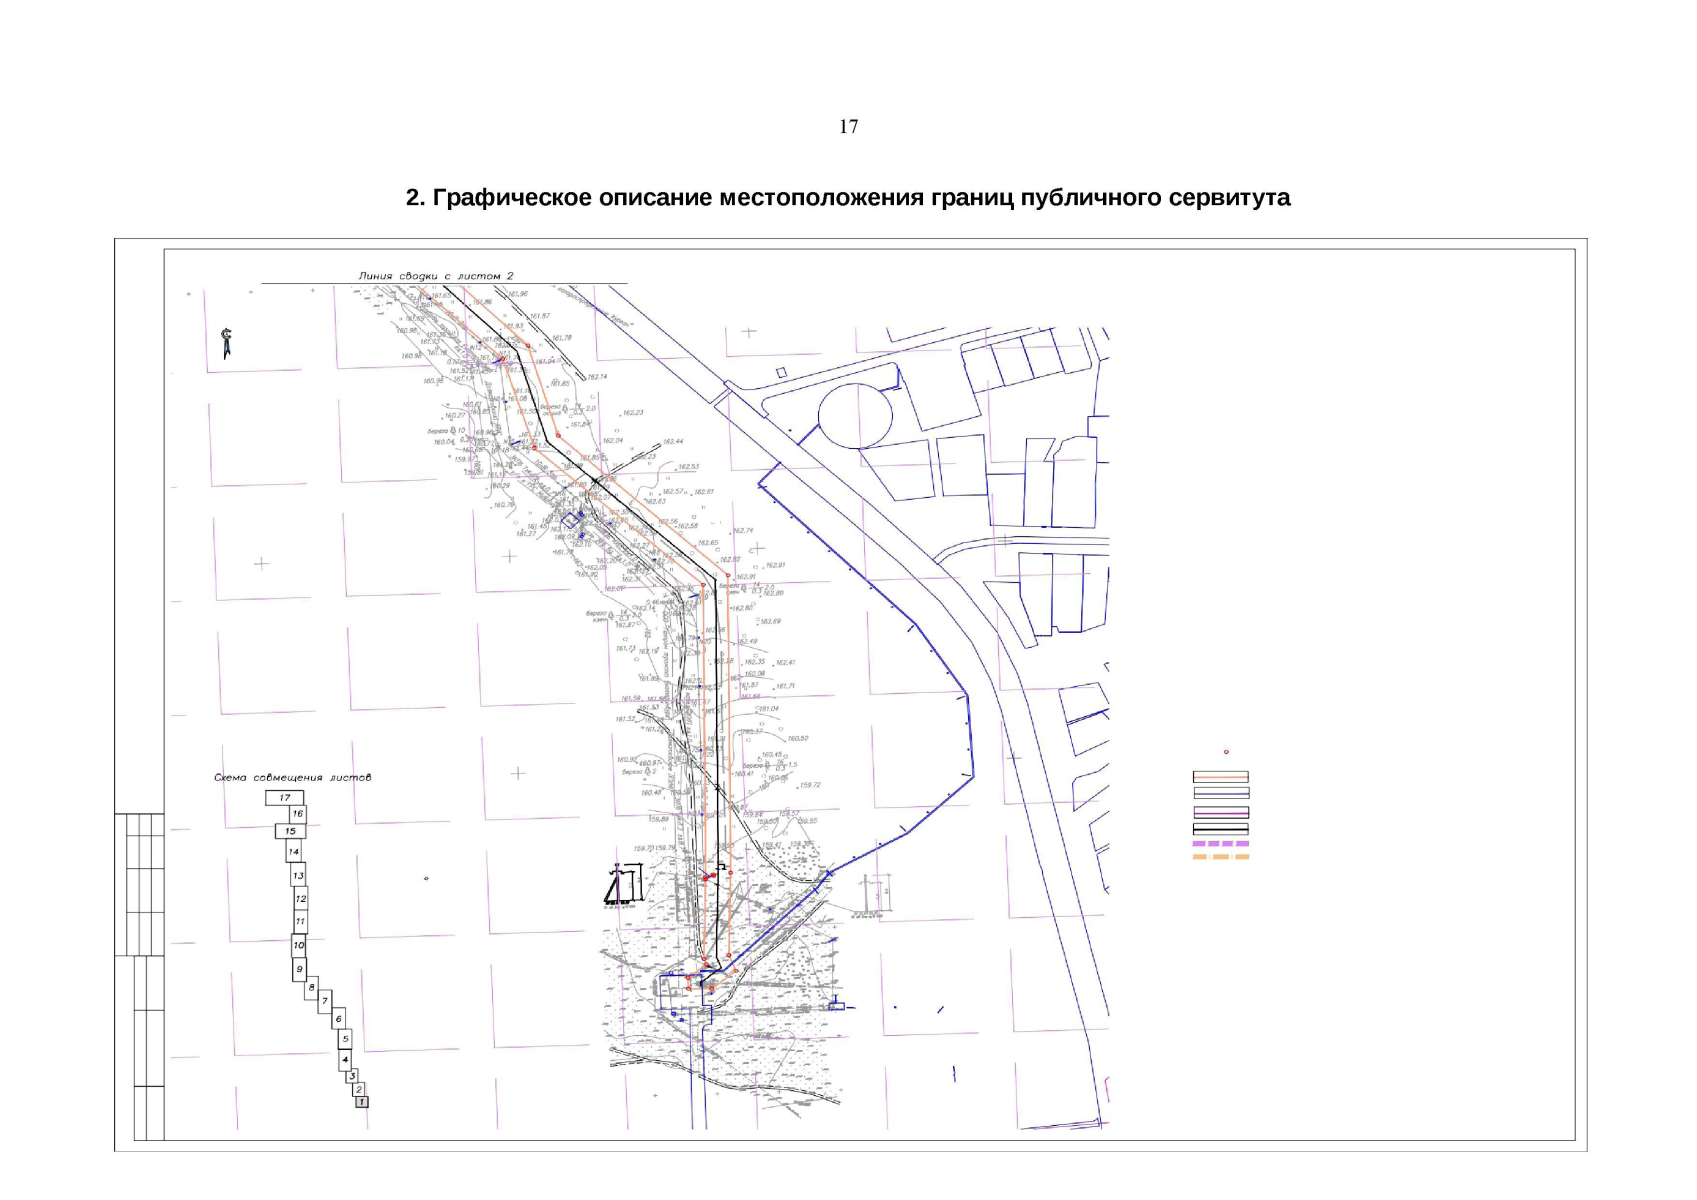This screenshot has height=1200, width=1697.
Task: Click the purple dashed legend line
Action: (1220, 844)
